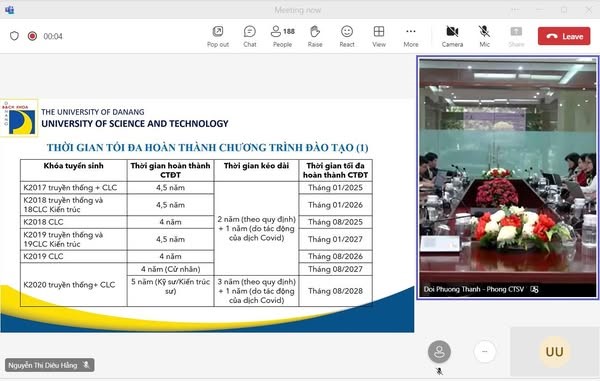Screen dimensions: 600x381
Task: Click the shared presentation slide
Action: 207,216
